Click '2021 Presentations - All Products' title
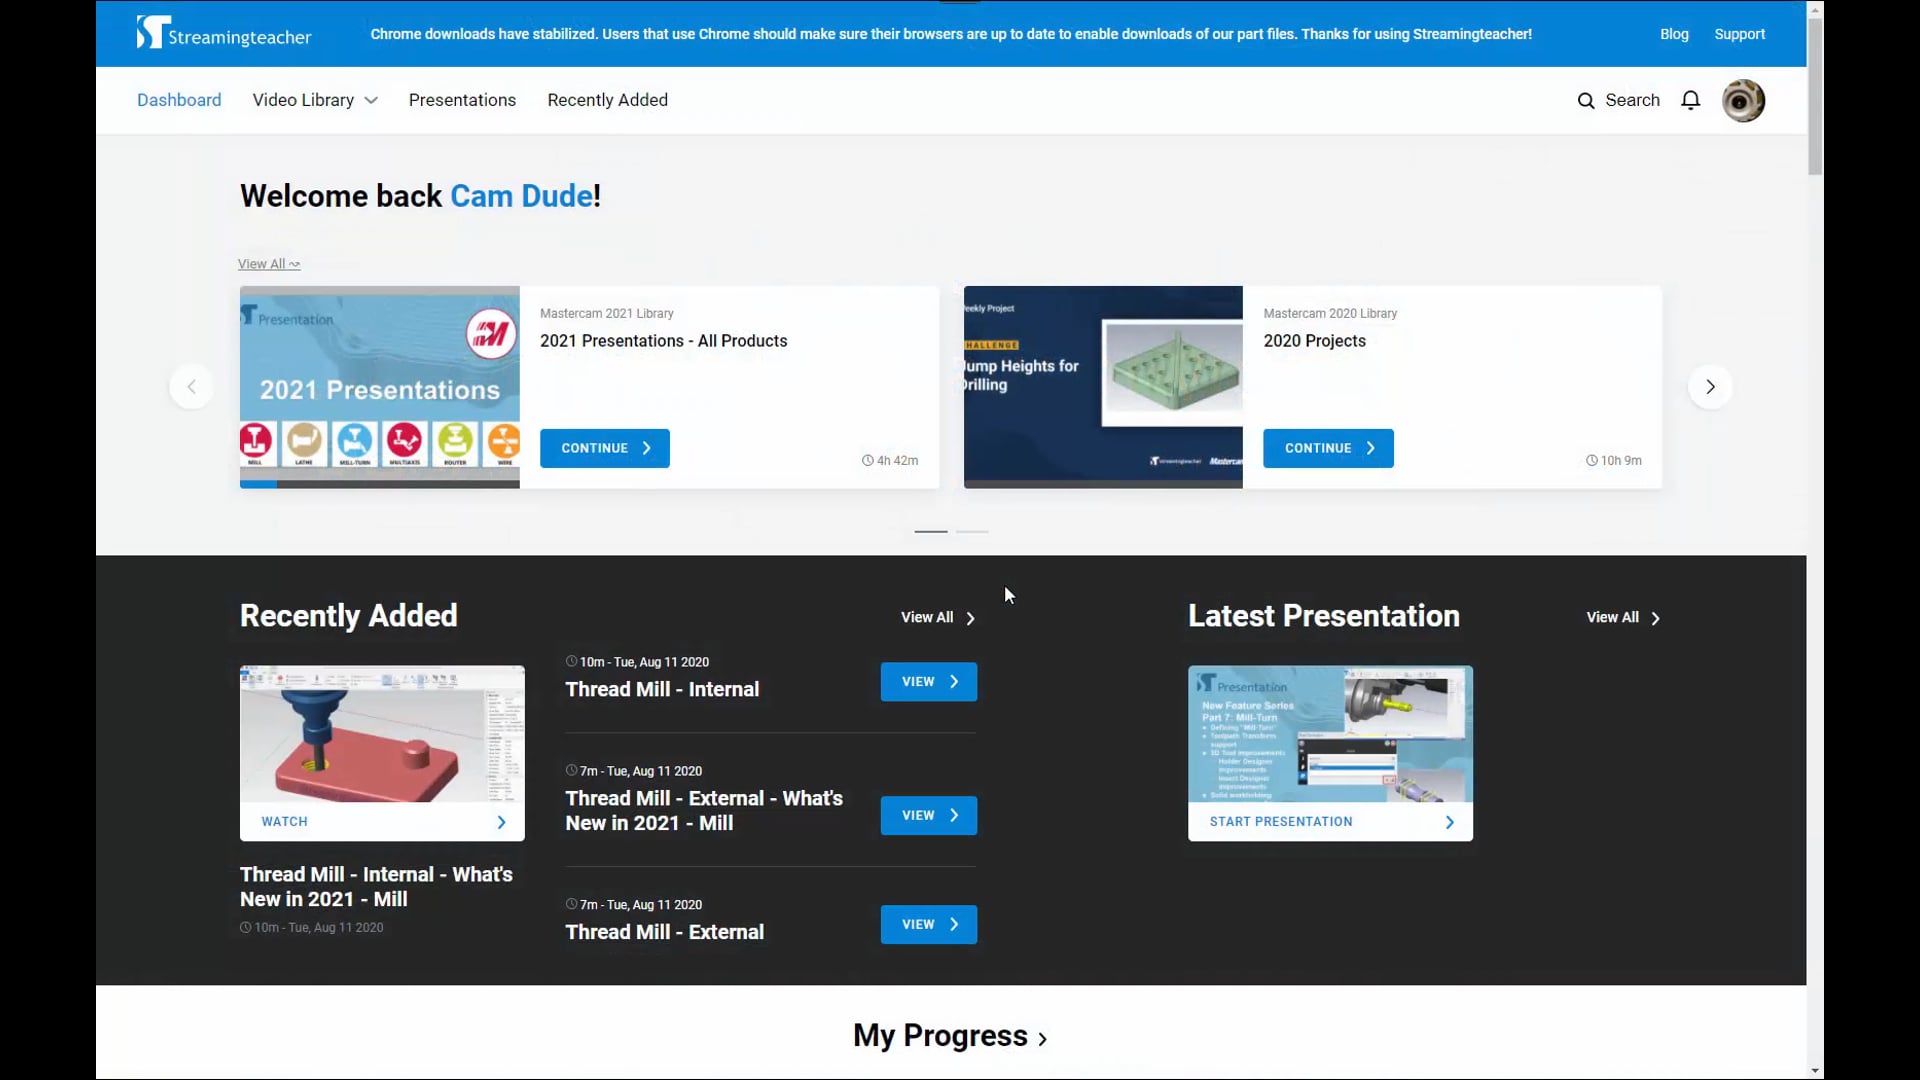The image size is (1920, 1080). coord(663,341)
